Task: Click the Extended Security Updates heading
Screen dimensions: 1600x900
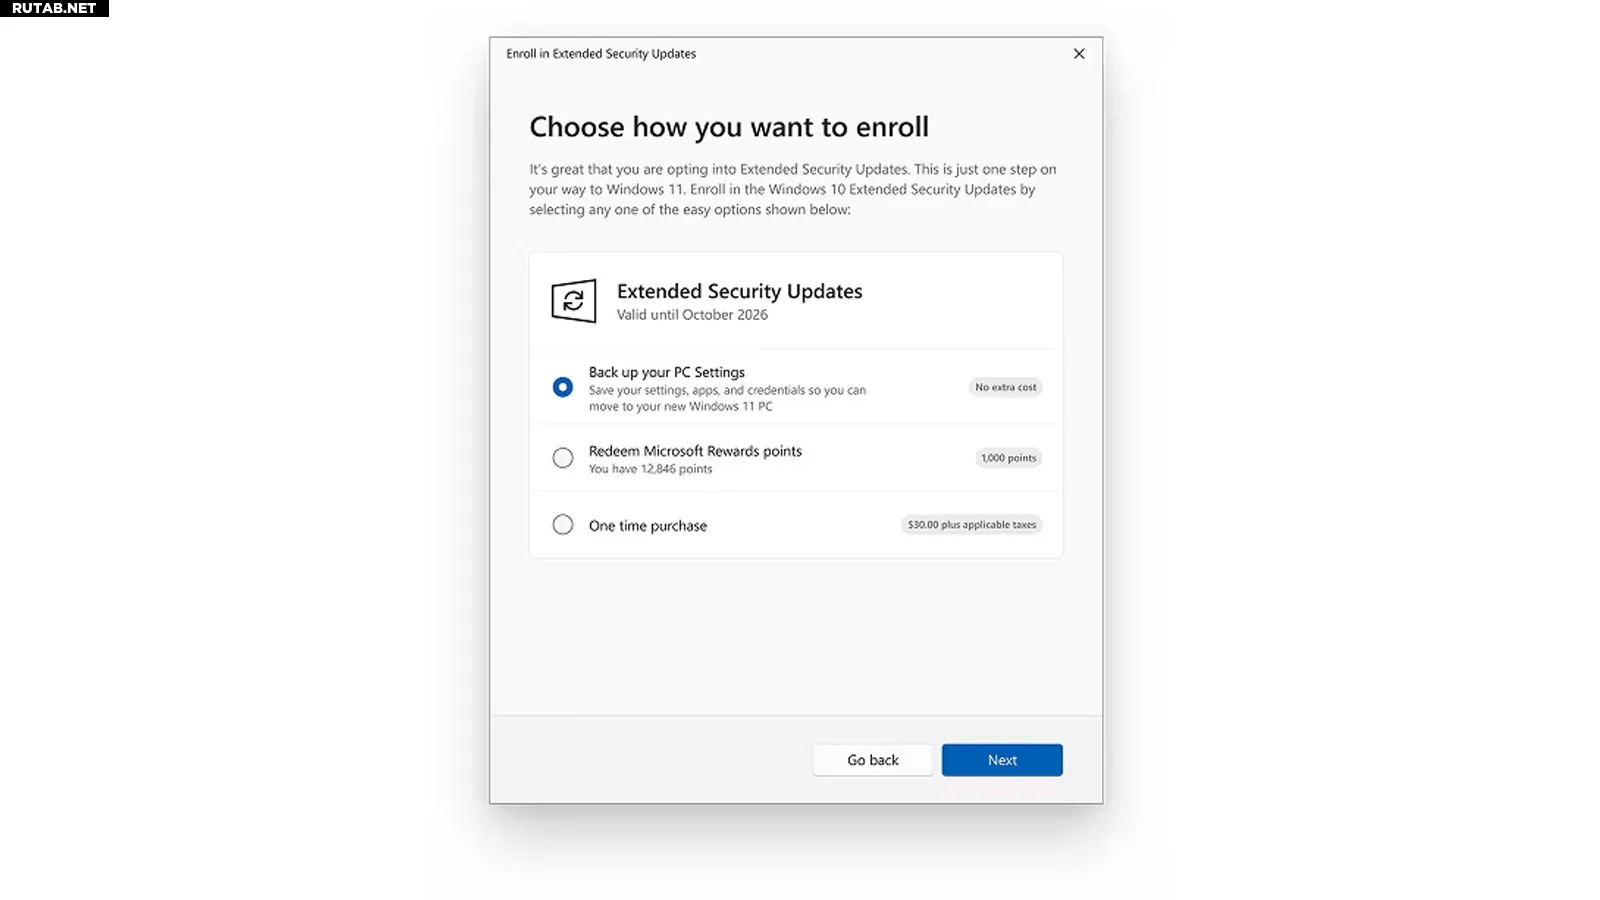Action: pyautogui.click(x=739, y=291)
